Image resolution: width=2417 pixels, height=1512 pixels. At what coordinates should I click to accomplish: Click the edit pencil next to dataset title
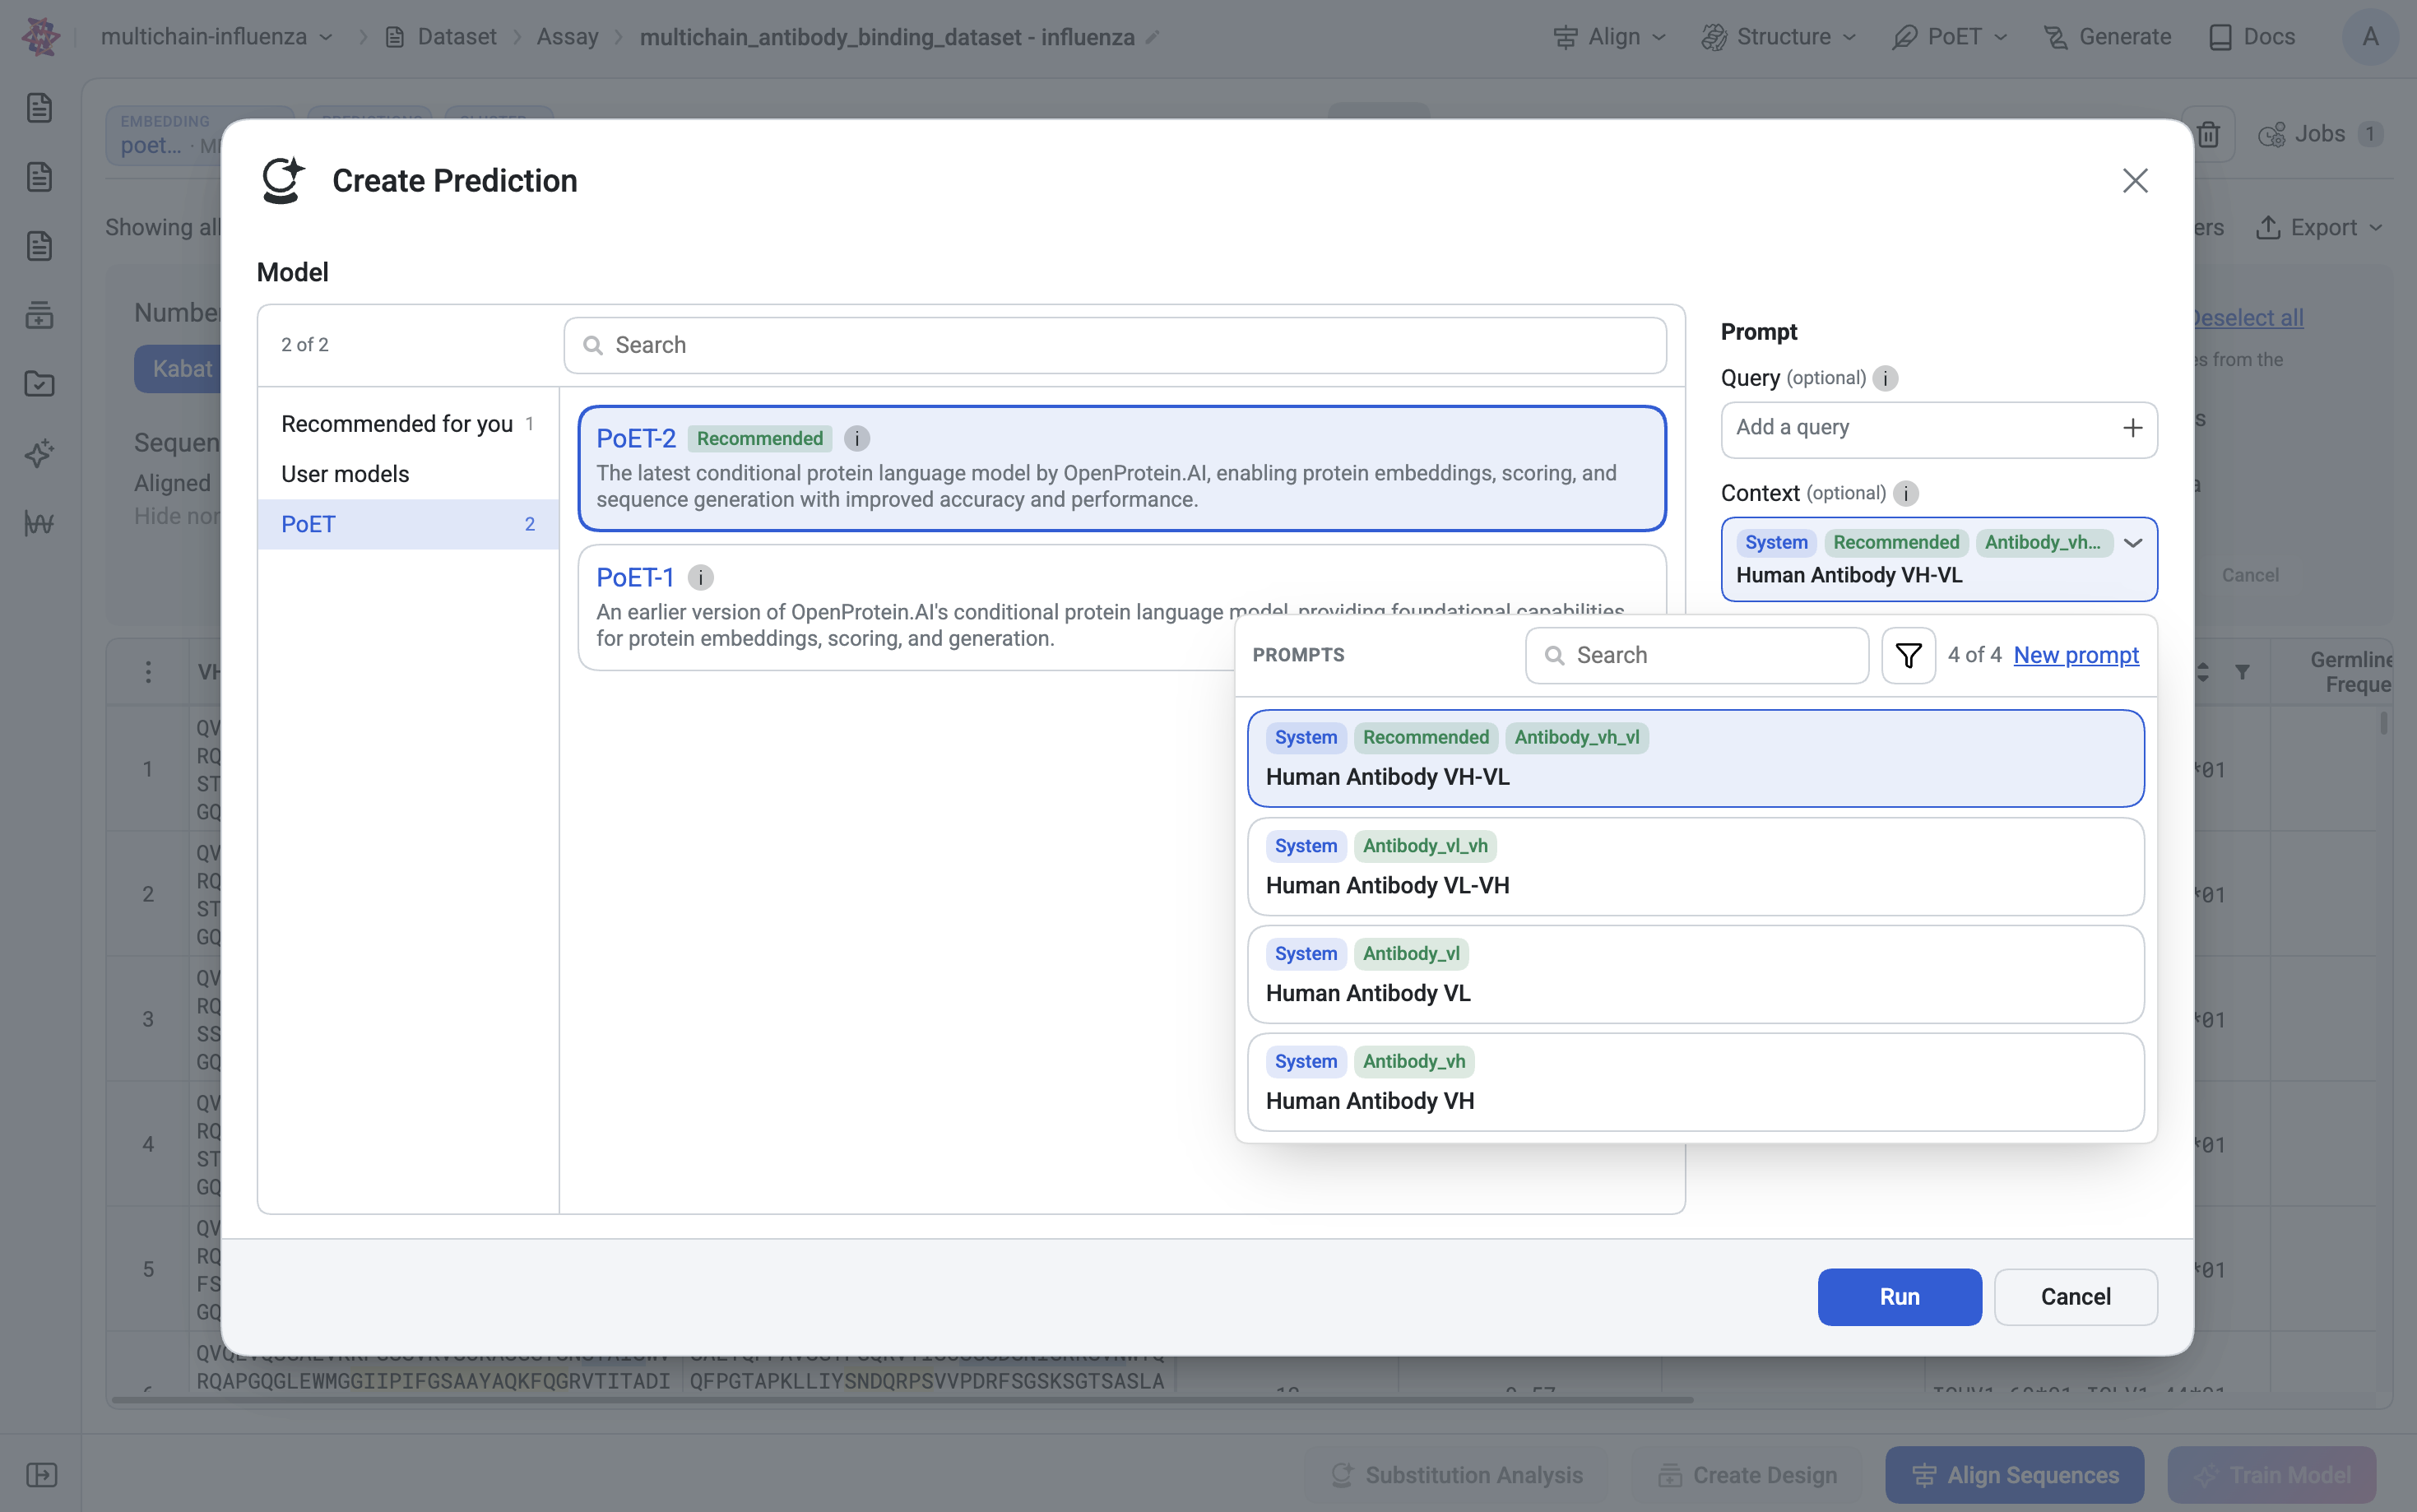click(1152, 37)
